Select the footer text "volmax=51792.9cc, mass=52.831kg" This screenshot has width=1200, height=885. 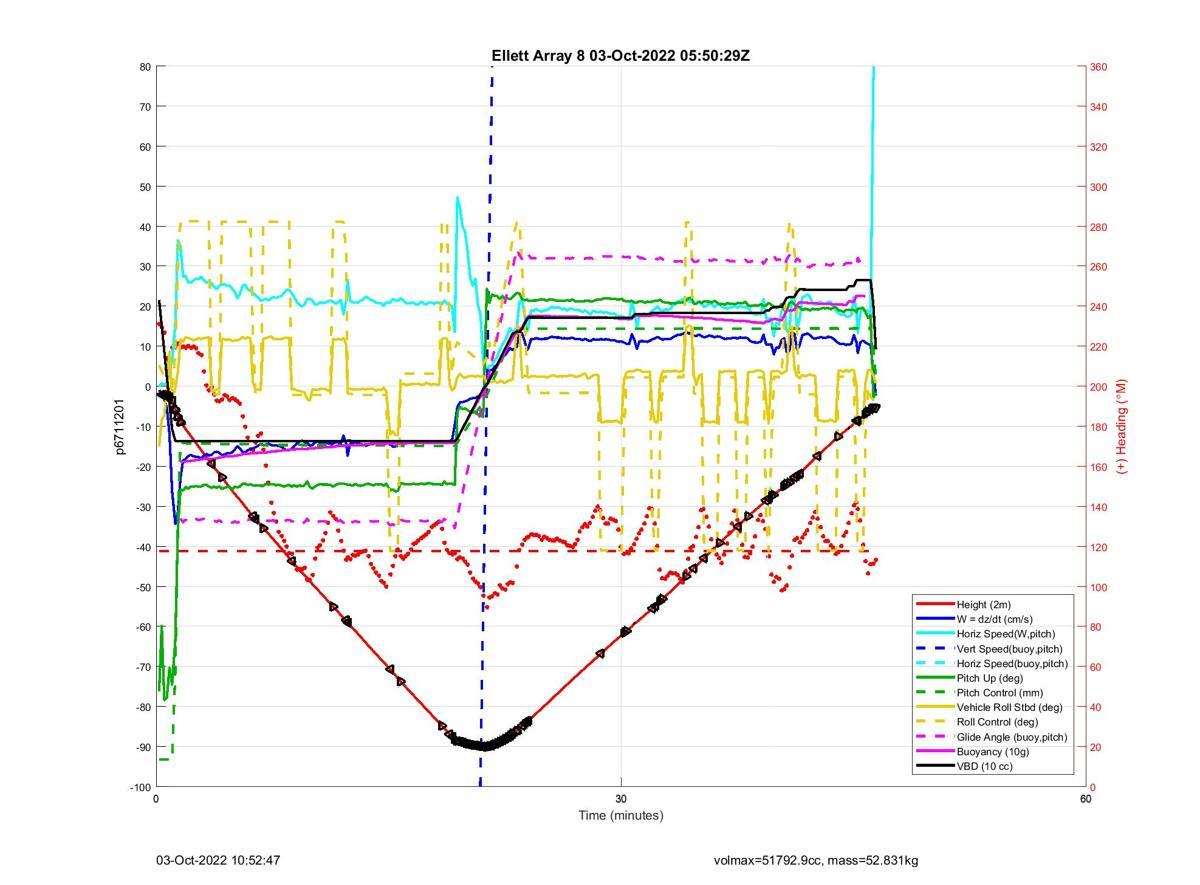click(816, 860)
